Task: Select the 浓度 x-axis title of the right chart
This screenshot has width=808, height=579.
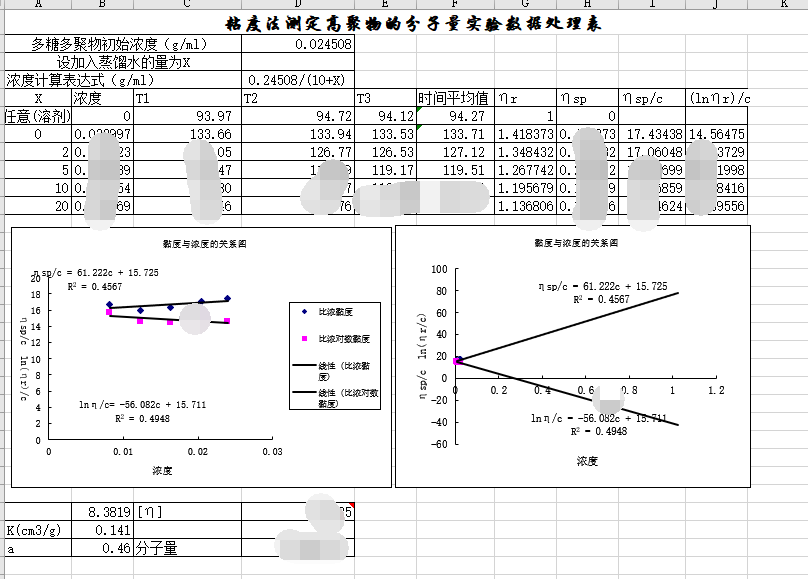Action: click(586, 461)
